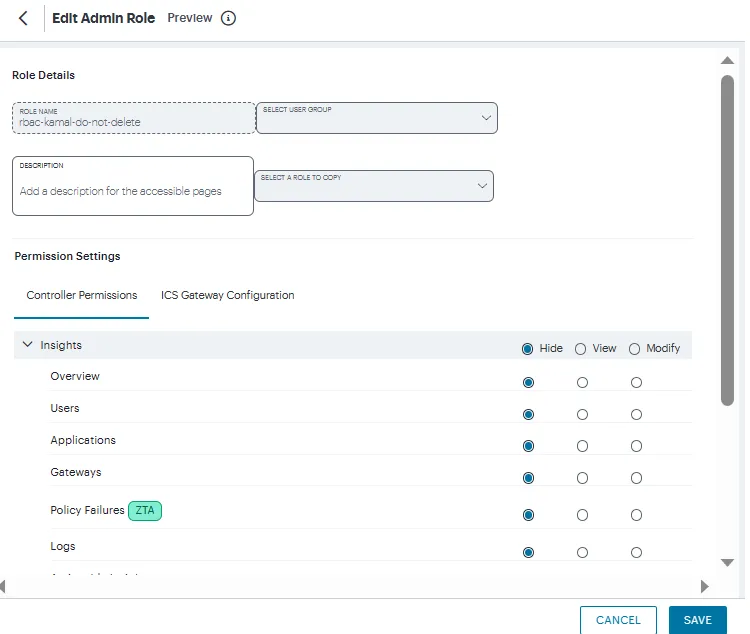Image resolution: width=750 pixels, height=634 pixels.
Task: Set Gateways permission to Modify
Action: click(x=636, y=478)
